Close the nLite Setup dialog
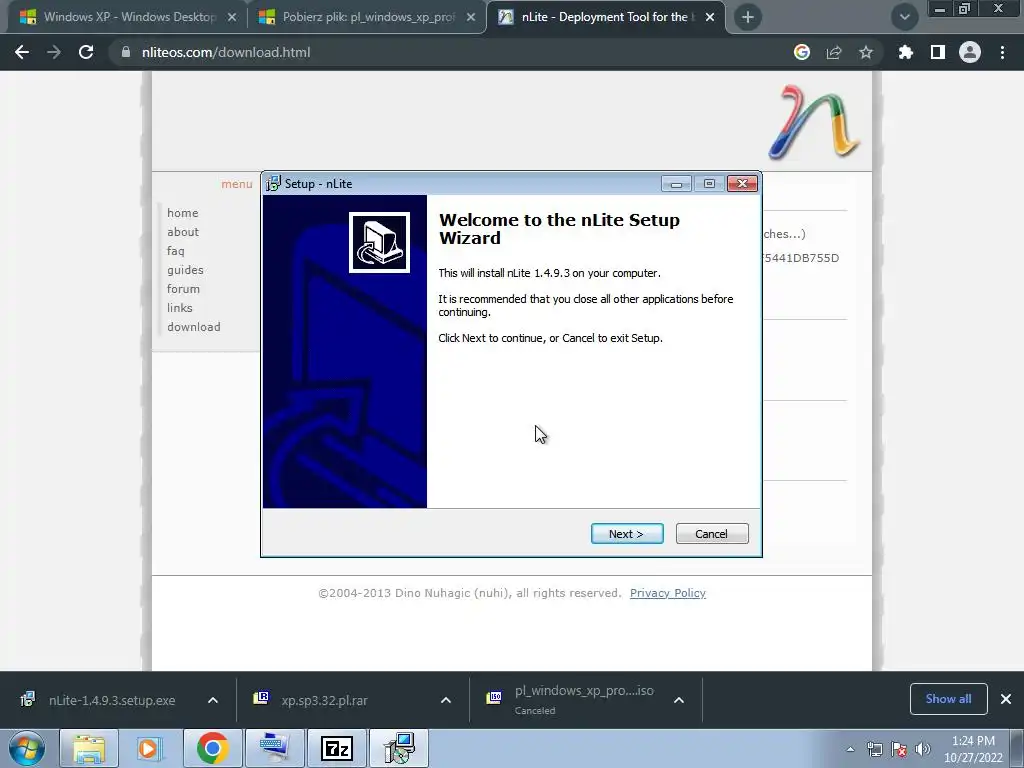This screenshot has height=768, width=1024. [743, 184]
